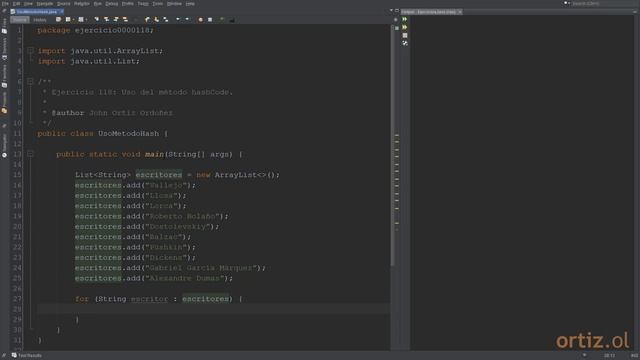Show opened documents list arrow

click(391, 11)
